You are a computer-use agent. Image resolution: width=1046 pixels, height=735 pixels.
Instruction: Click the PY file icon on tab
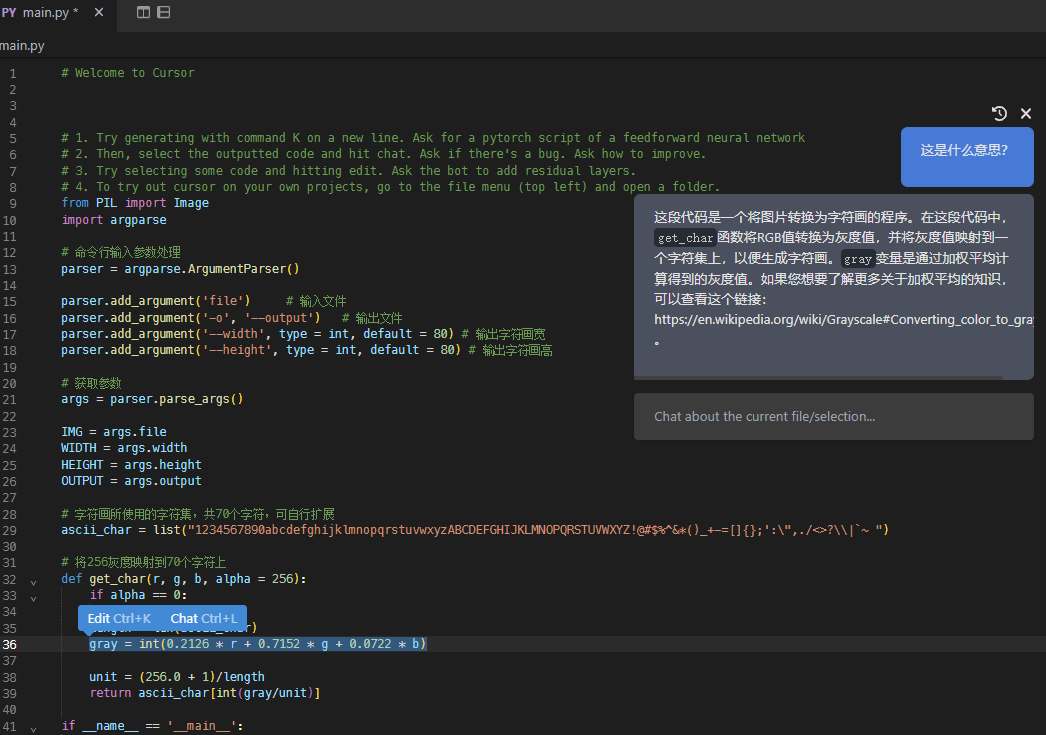click(x=8, y=13)
